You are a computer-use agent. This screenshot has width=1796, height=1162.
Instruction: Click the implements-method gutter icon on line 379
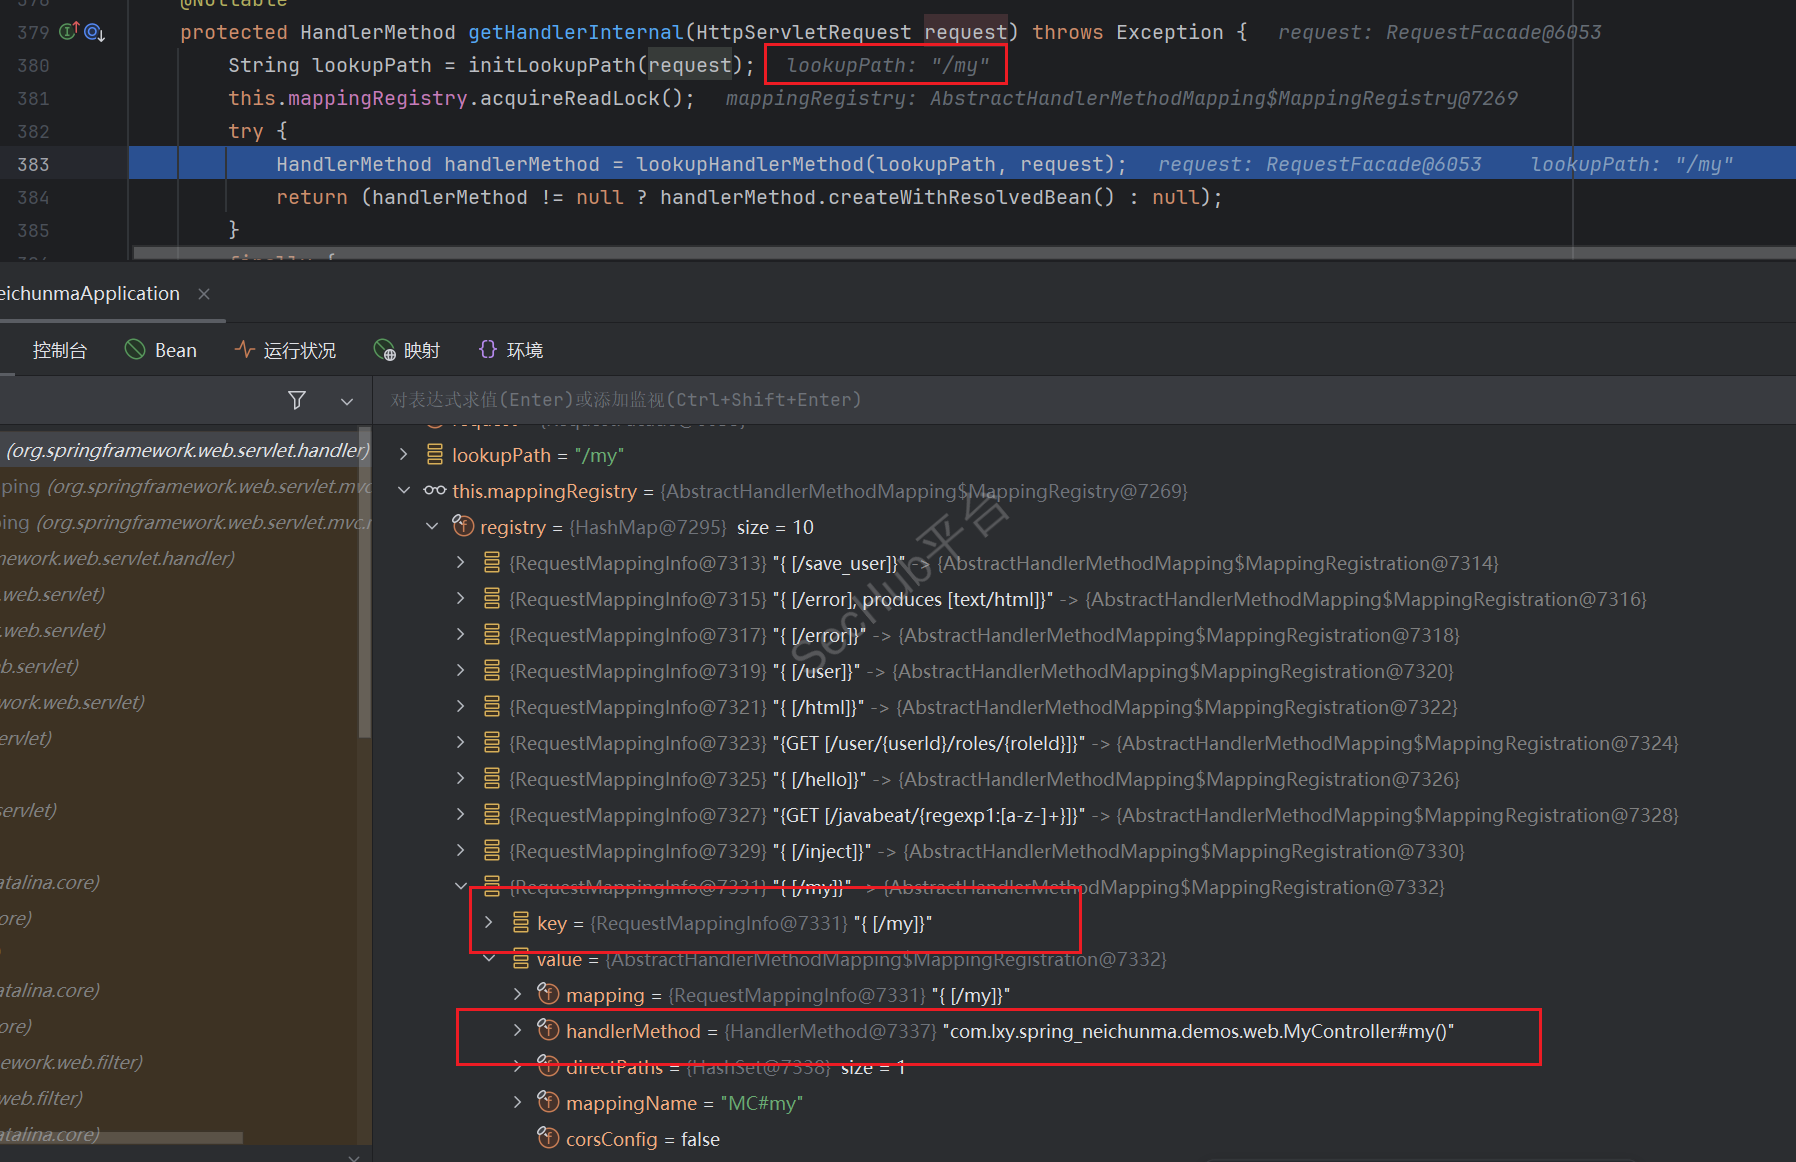coord(69,32)
